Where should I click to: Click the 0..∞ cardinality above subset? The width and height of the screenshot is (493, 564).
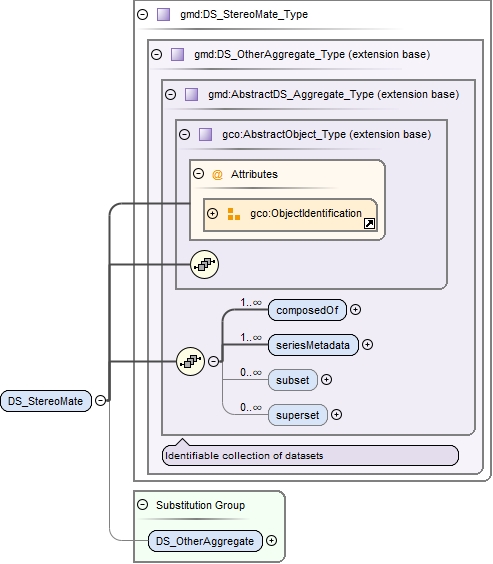(x=251, y=372)
